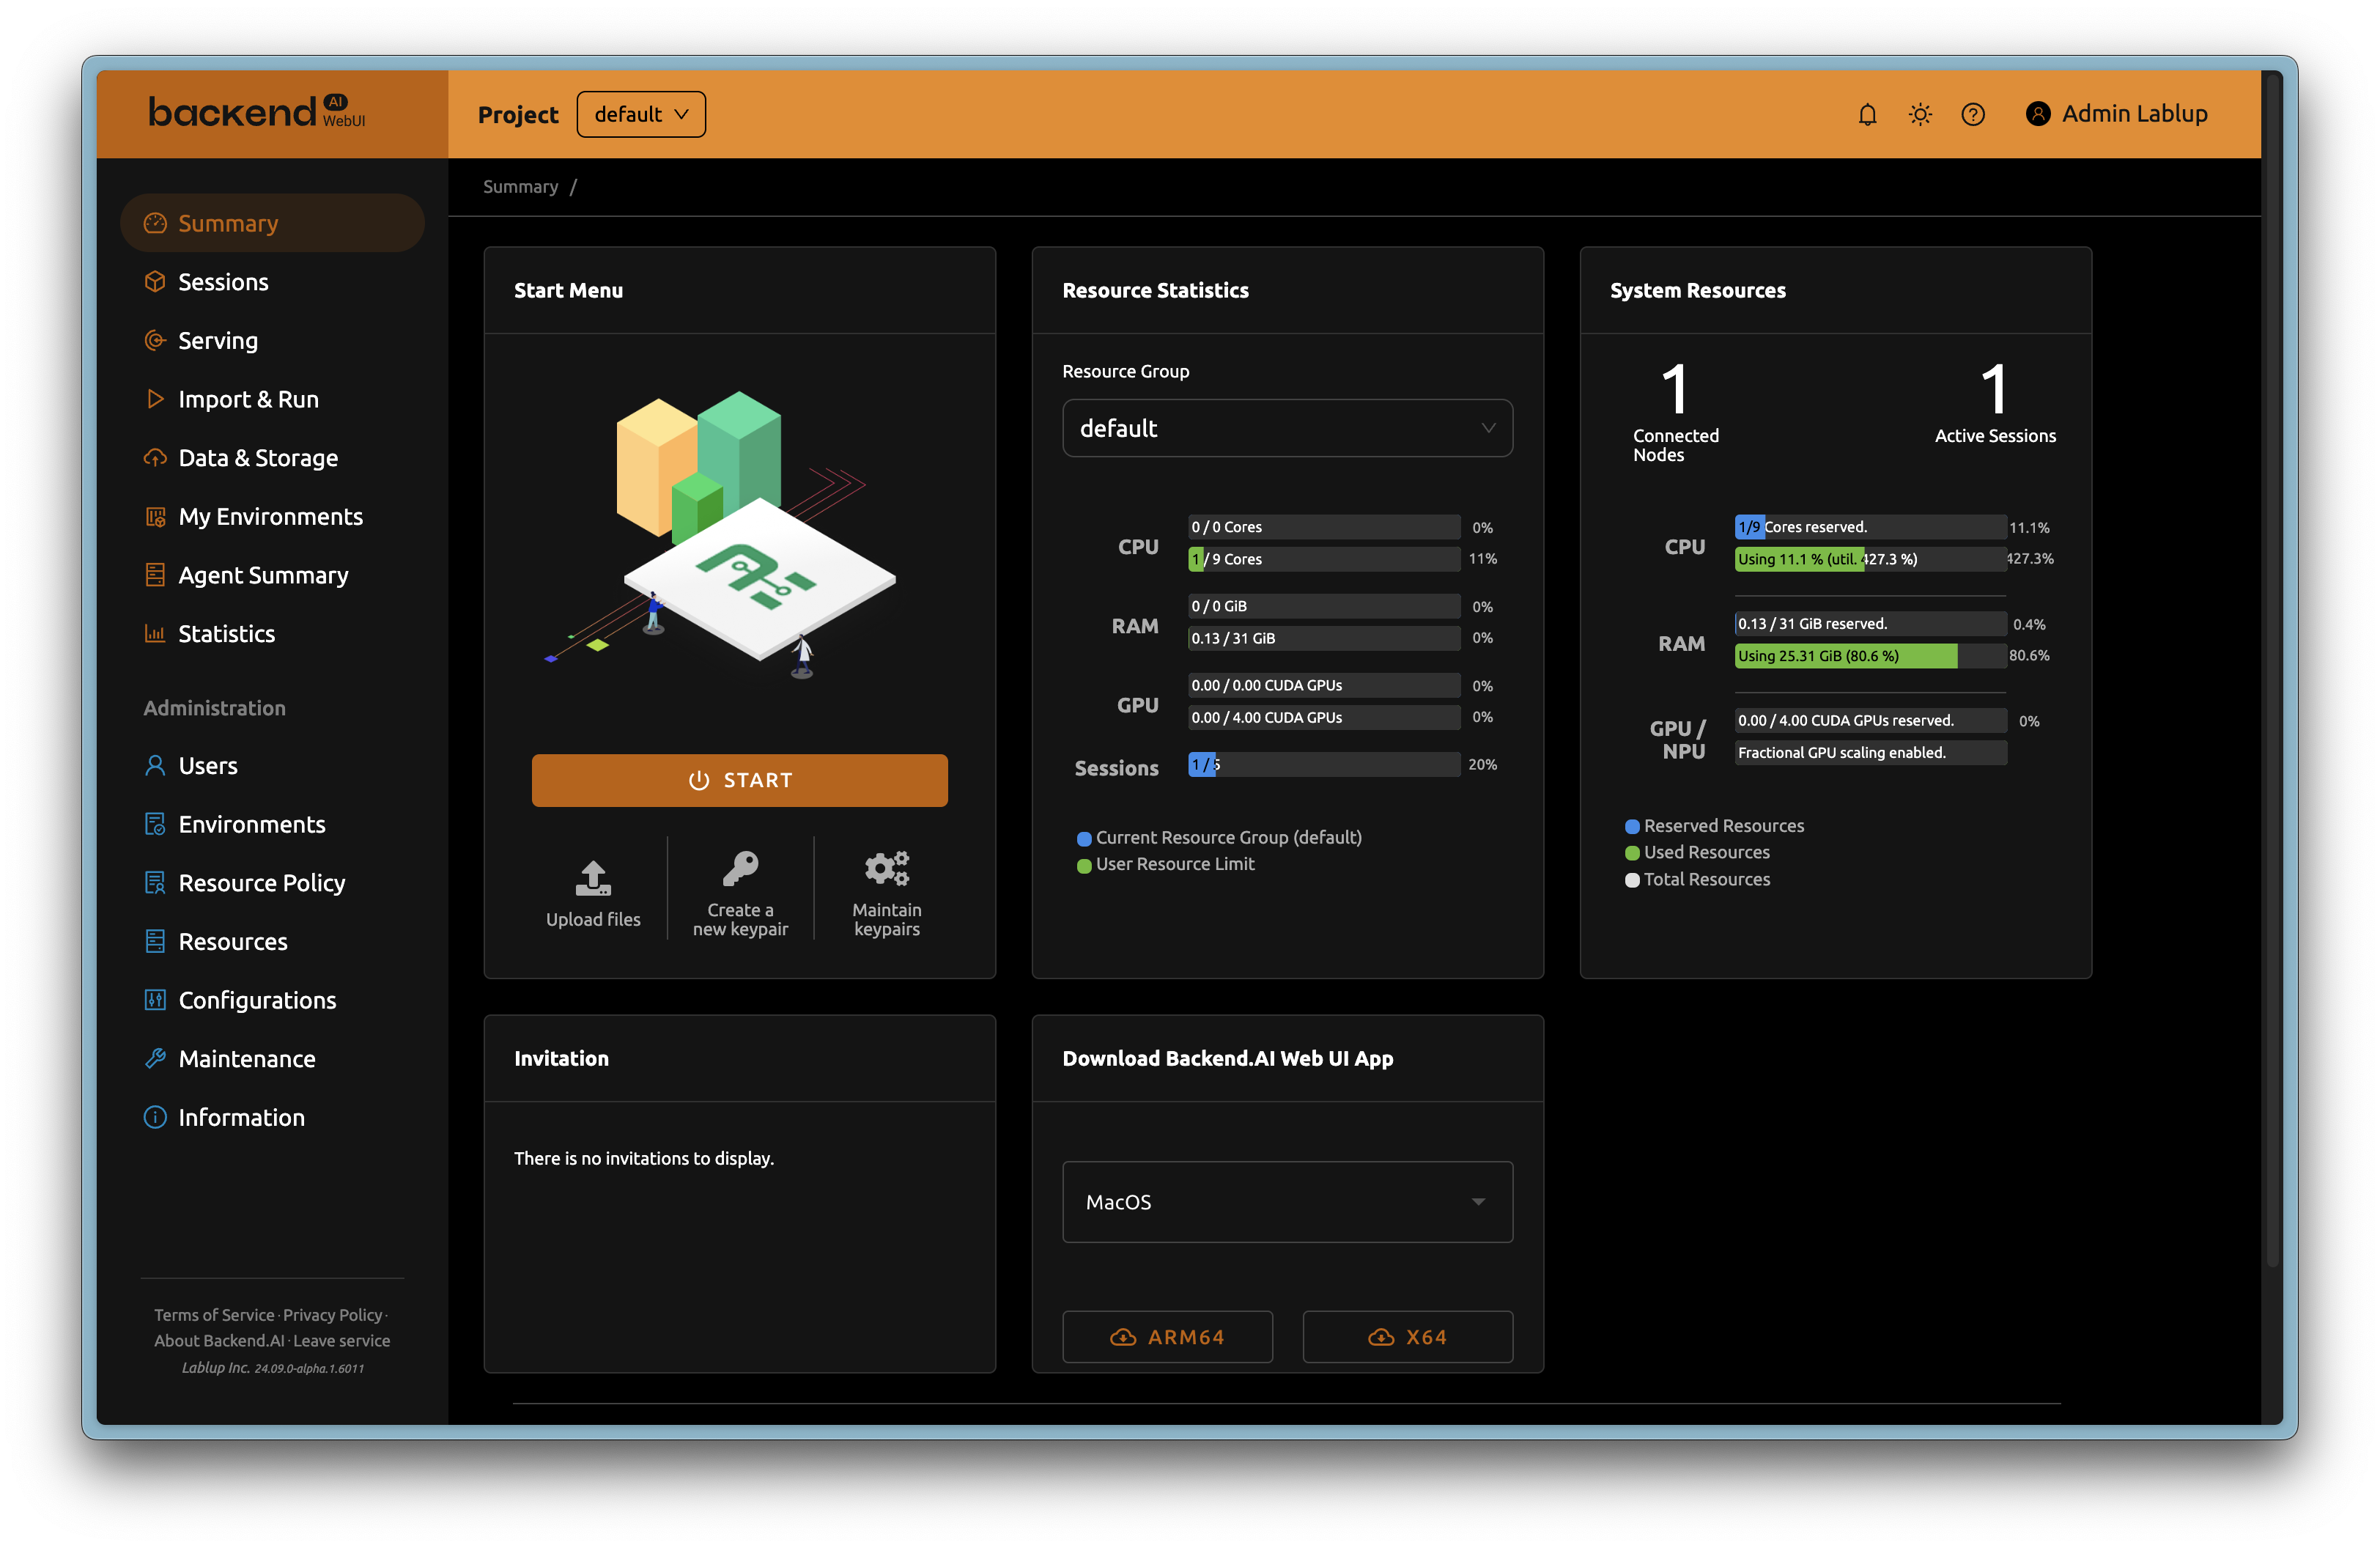Screen dimensions: 2380x1548
Task: Click the Resource Policy icon
Action: click(x=155, y=883)
